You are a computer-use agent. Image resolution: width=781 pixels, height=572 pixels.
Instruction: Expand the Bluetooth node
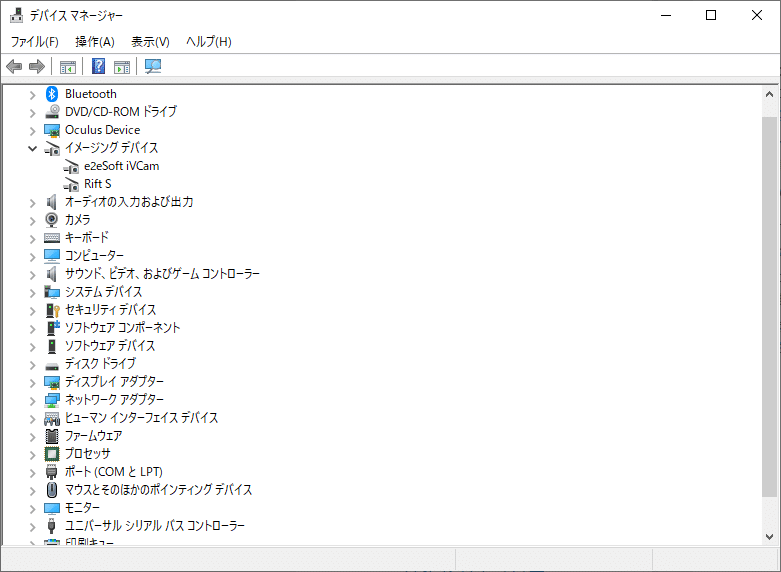[32, 95]
